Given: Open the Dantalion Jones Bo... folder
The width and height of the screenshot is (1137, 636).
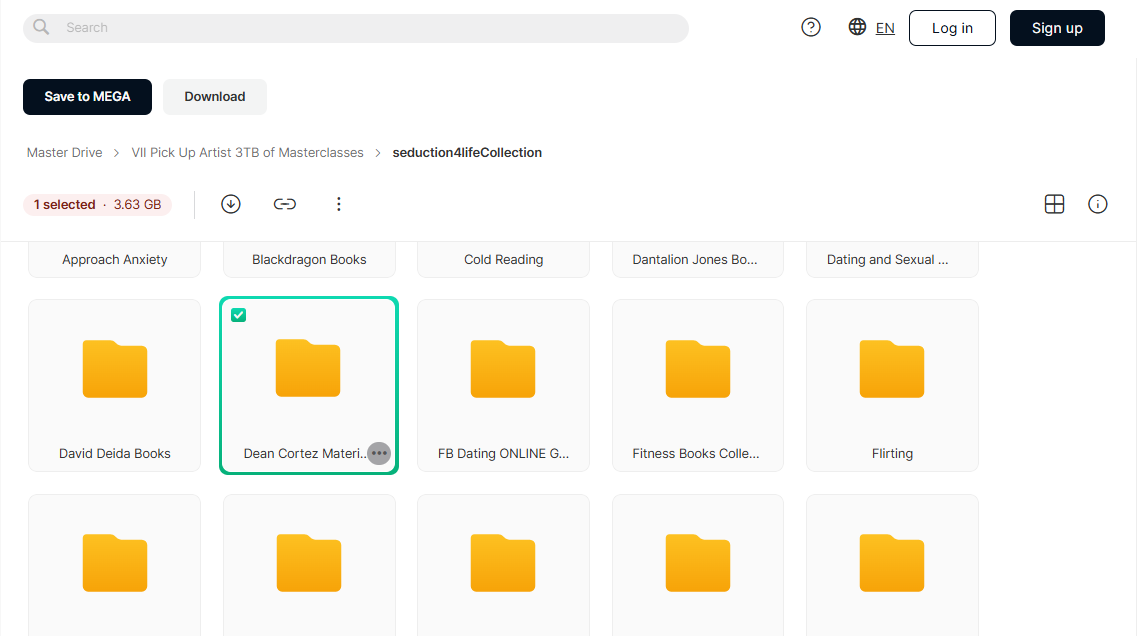Looking at the screenshot, I should pyautogui.click(x=698, y=260).
